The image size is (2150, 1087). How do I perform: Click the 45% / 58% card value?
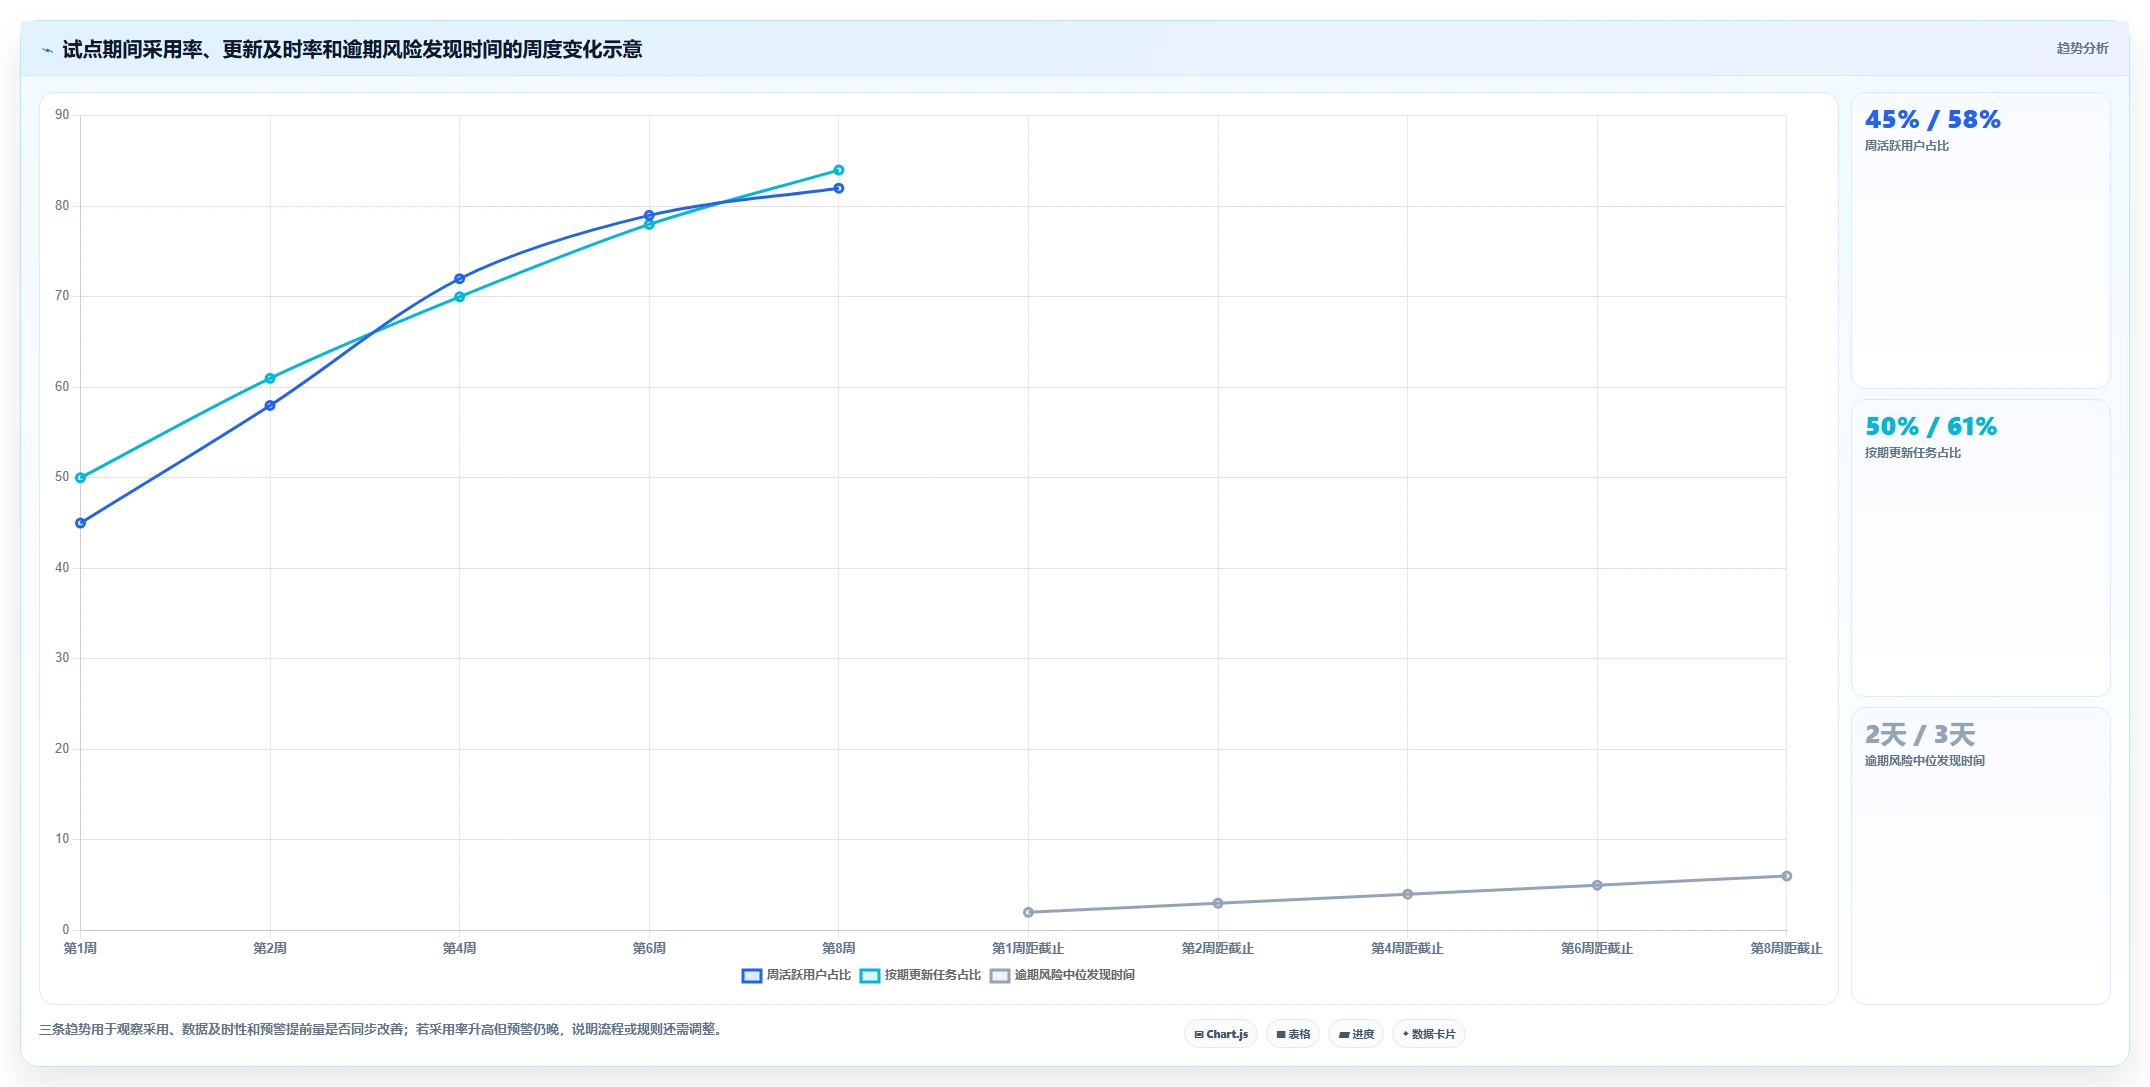pyautogui.click(x=1932, y=120)
